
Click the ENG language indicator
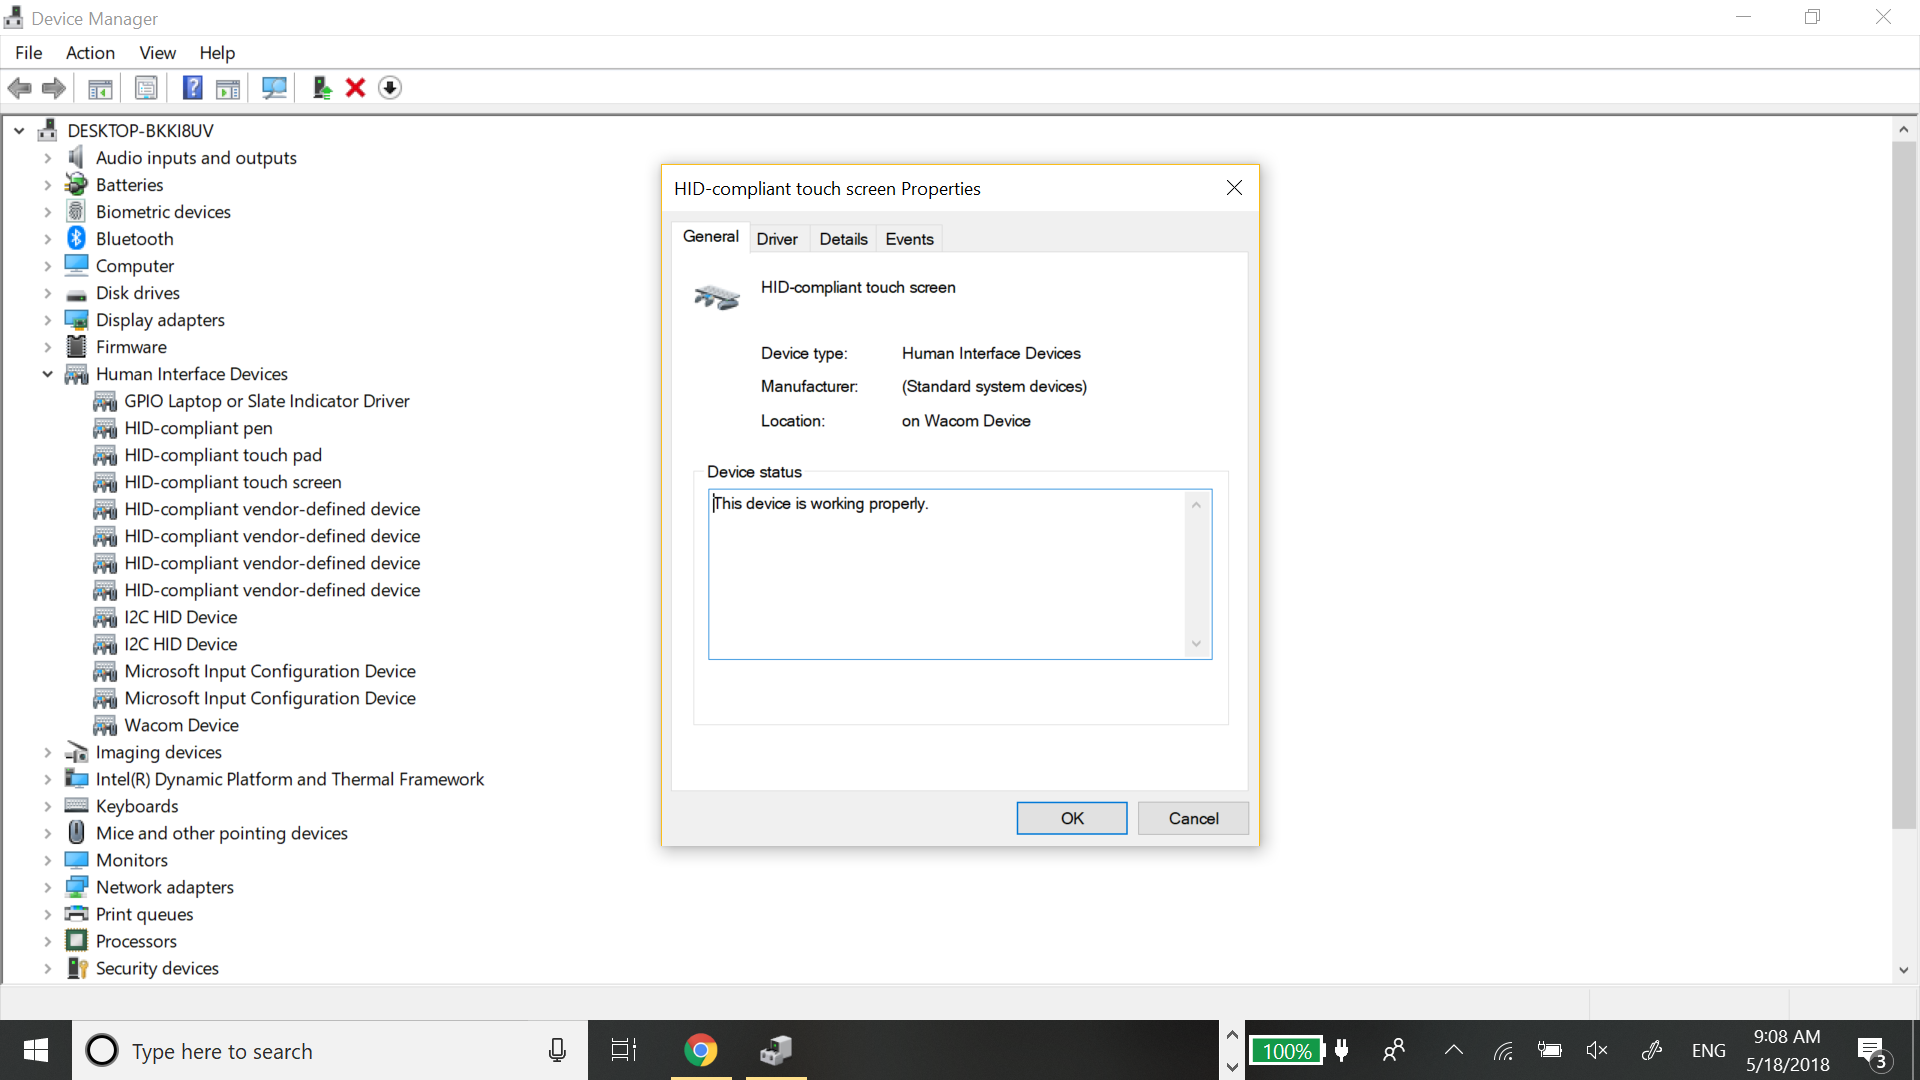tap(1708, 1050)
